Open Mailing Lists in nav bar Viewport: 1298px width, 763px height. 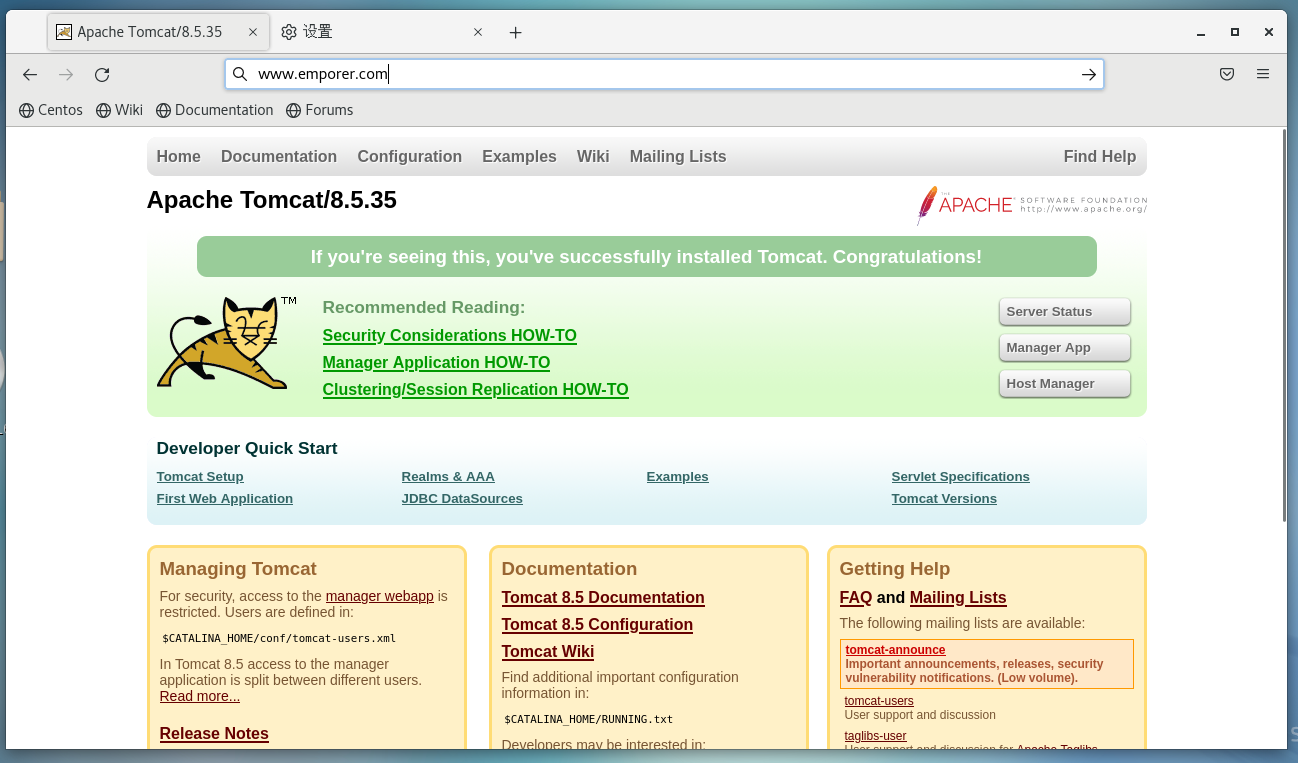coord(678,156)
